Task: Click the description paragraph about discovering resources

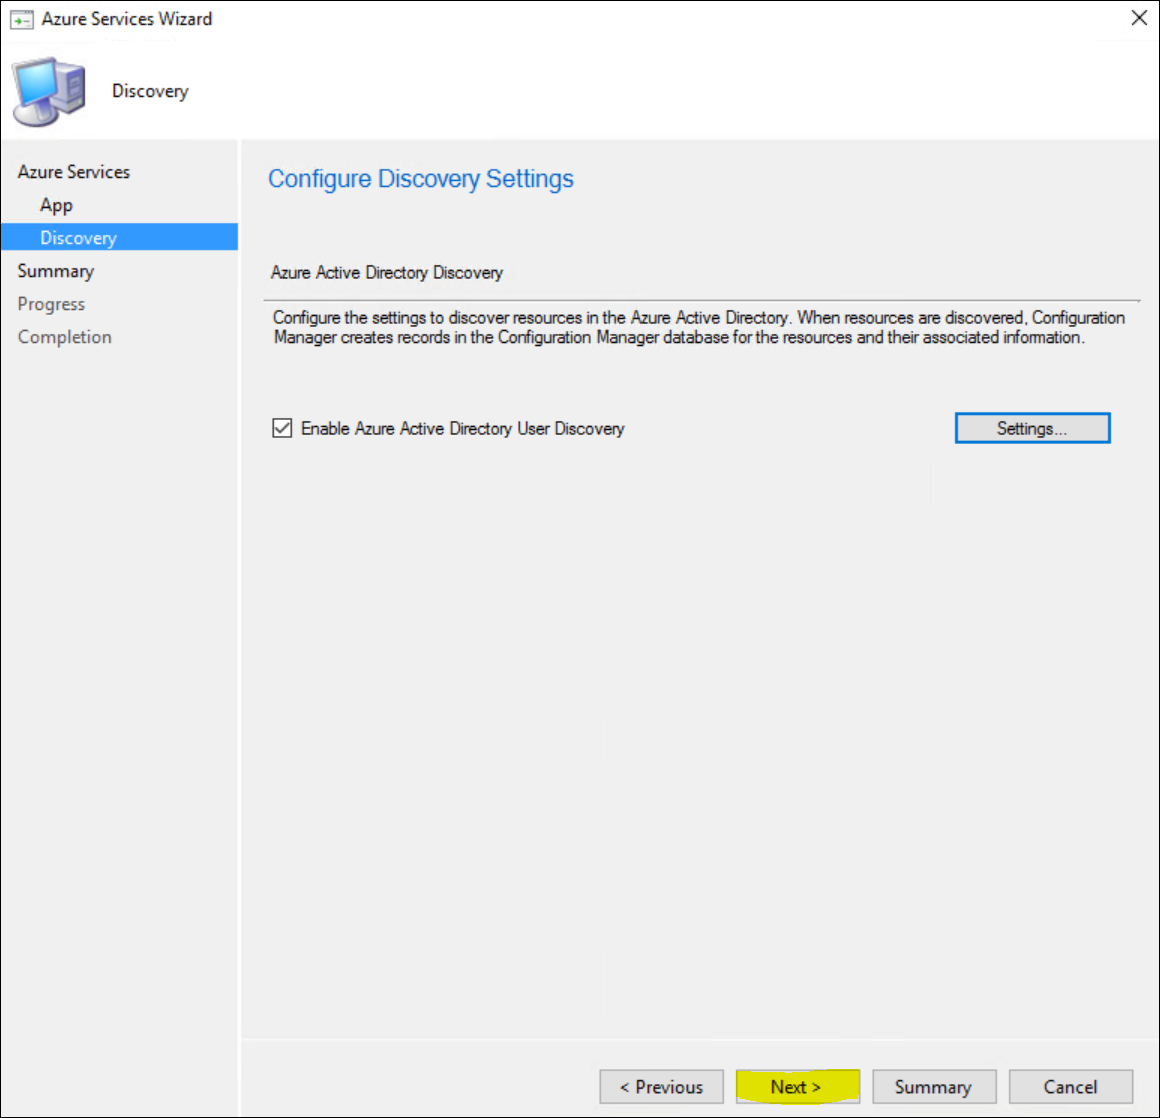Action: (x=699, y=327)
